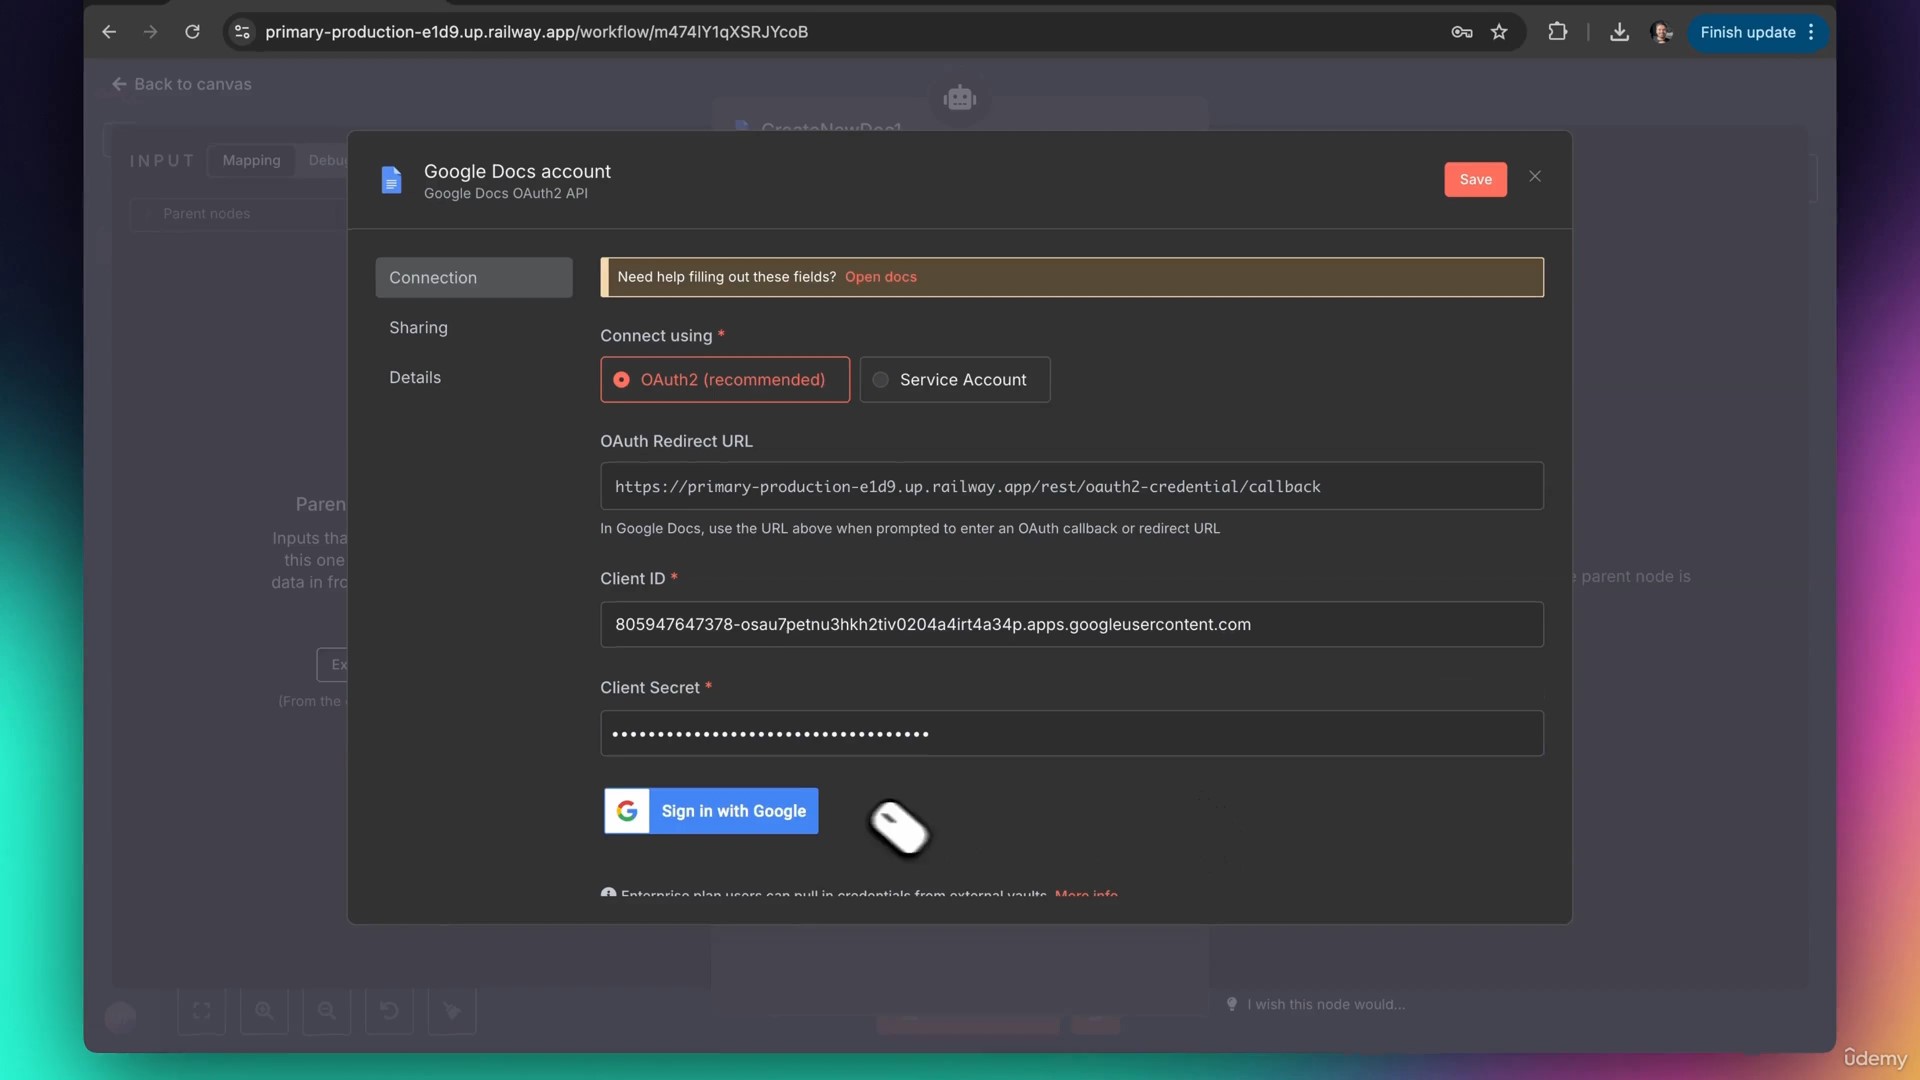This screenshot has width=1920, height=1080.
Task: Open the docs help link
Action: pyautogui.click(x=880, y=277)
